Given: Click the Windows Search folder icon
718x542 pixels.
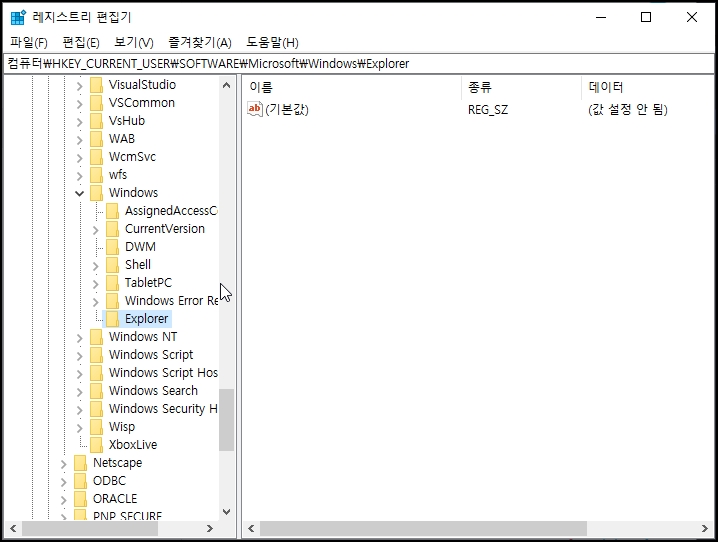Looking at the screenshot, I should [x=97, y=391].
